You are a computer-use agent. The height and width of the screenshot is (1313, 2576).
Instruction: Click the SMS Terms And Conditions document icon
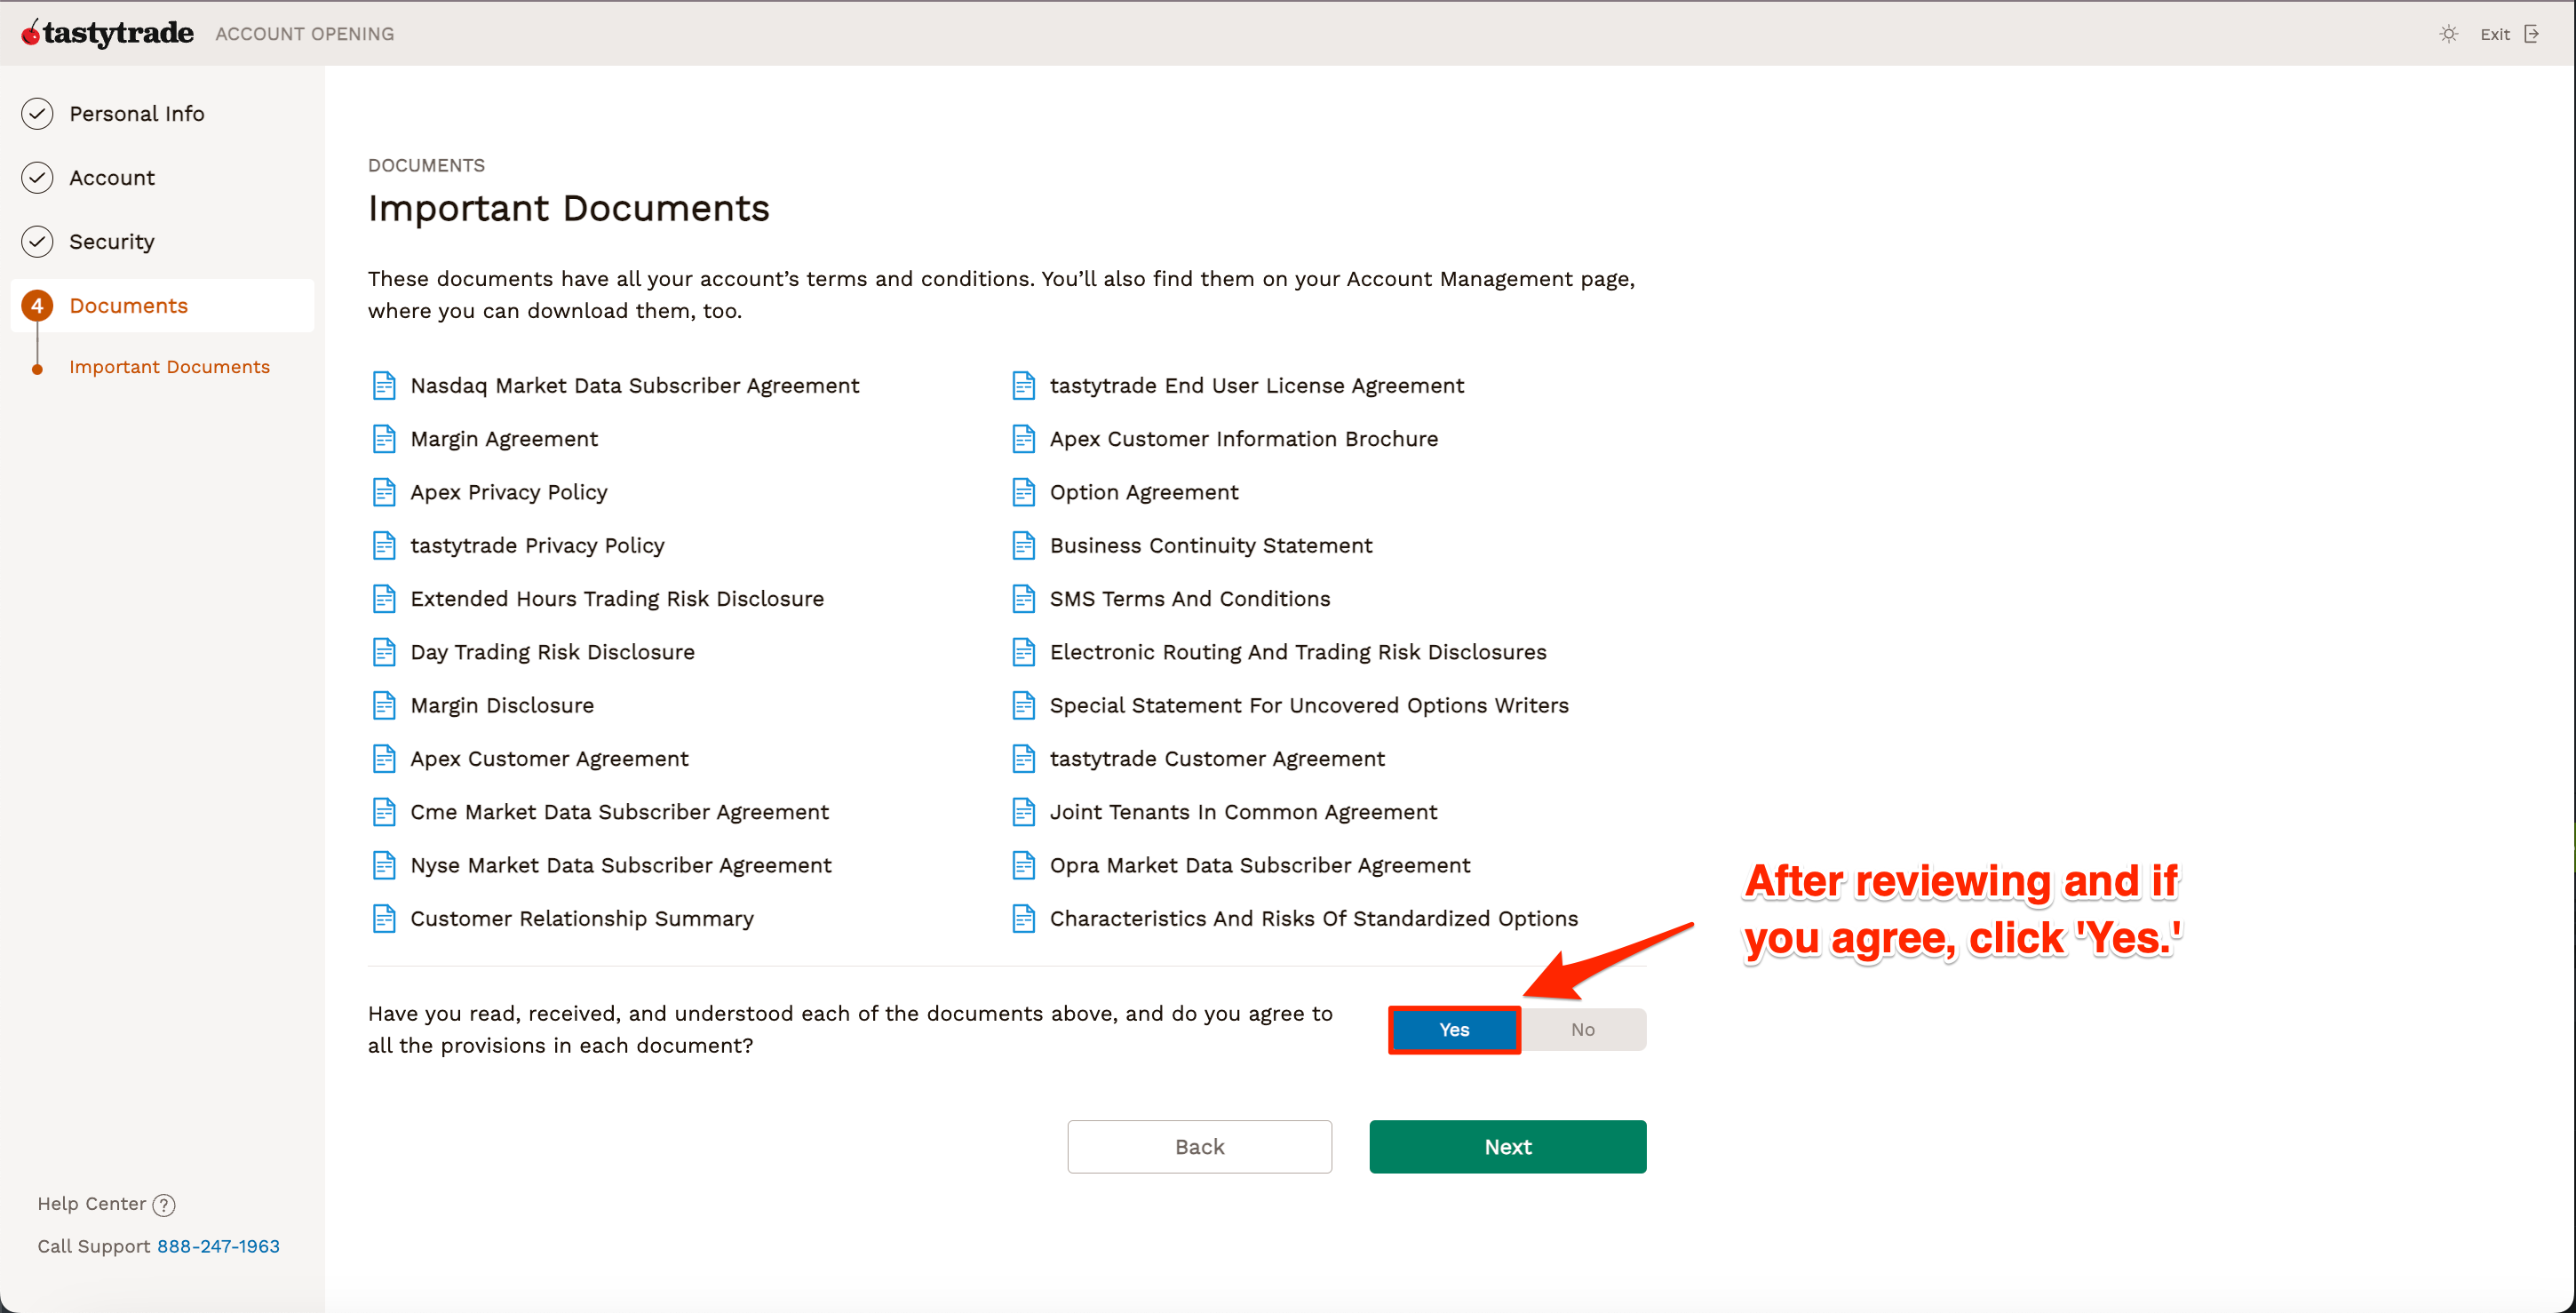(x=1023, y=599)
